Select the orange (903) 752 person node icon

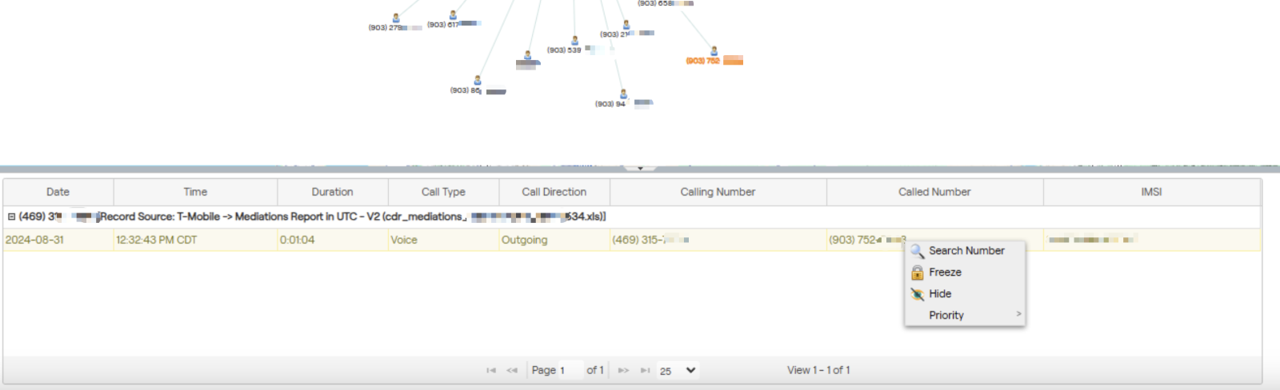point(714,51)
